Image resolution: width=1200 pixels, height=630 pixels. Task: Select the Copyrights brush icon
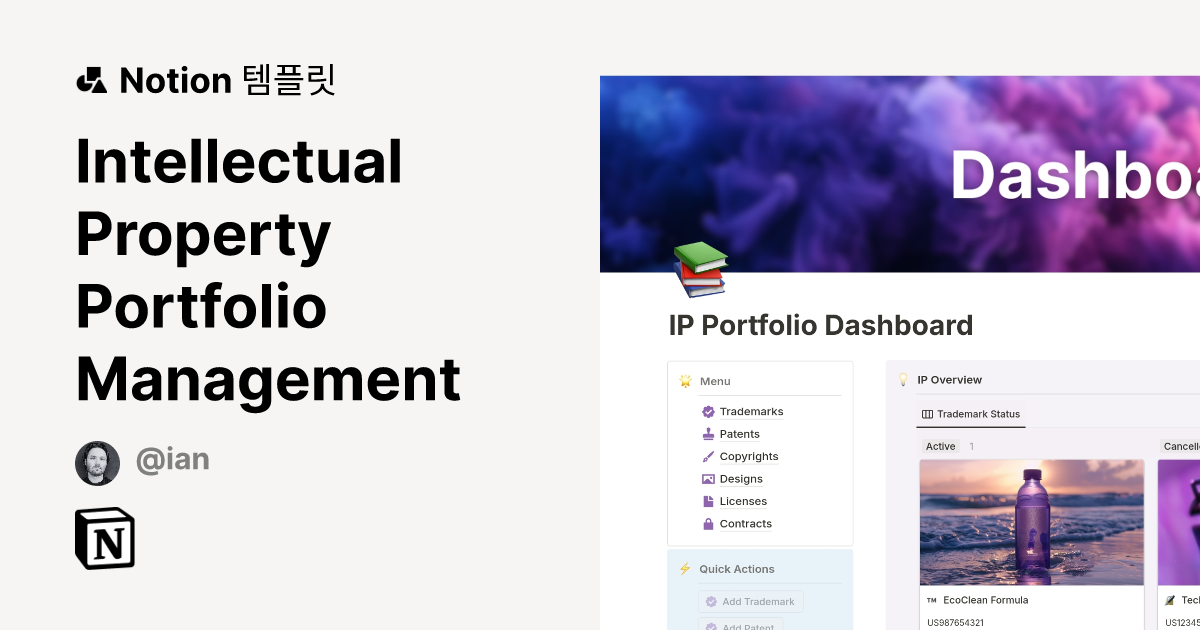pos(708,456)
